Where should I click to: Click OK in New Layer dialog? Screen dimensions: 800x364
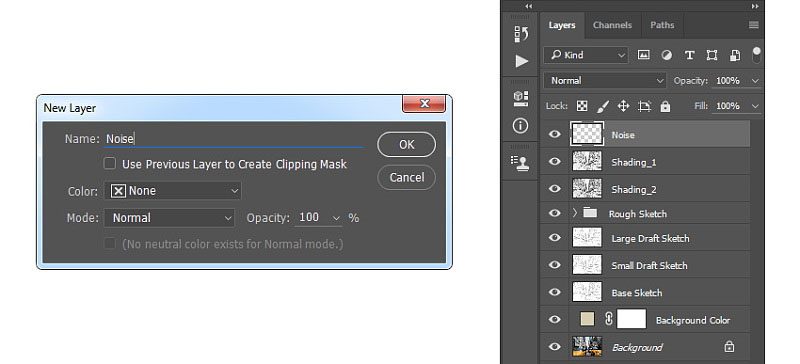tap(407, 144)
